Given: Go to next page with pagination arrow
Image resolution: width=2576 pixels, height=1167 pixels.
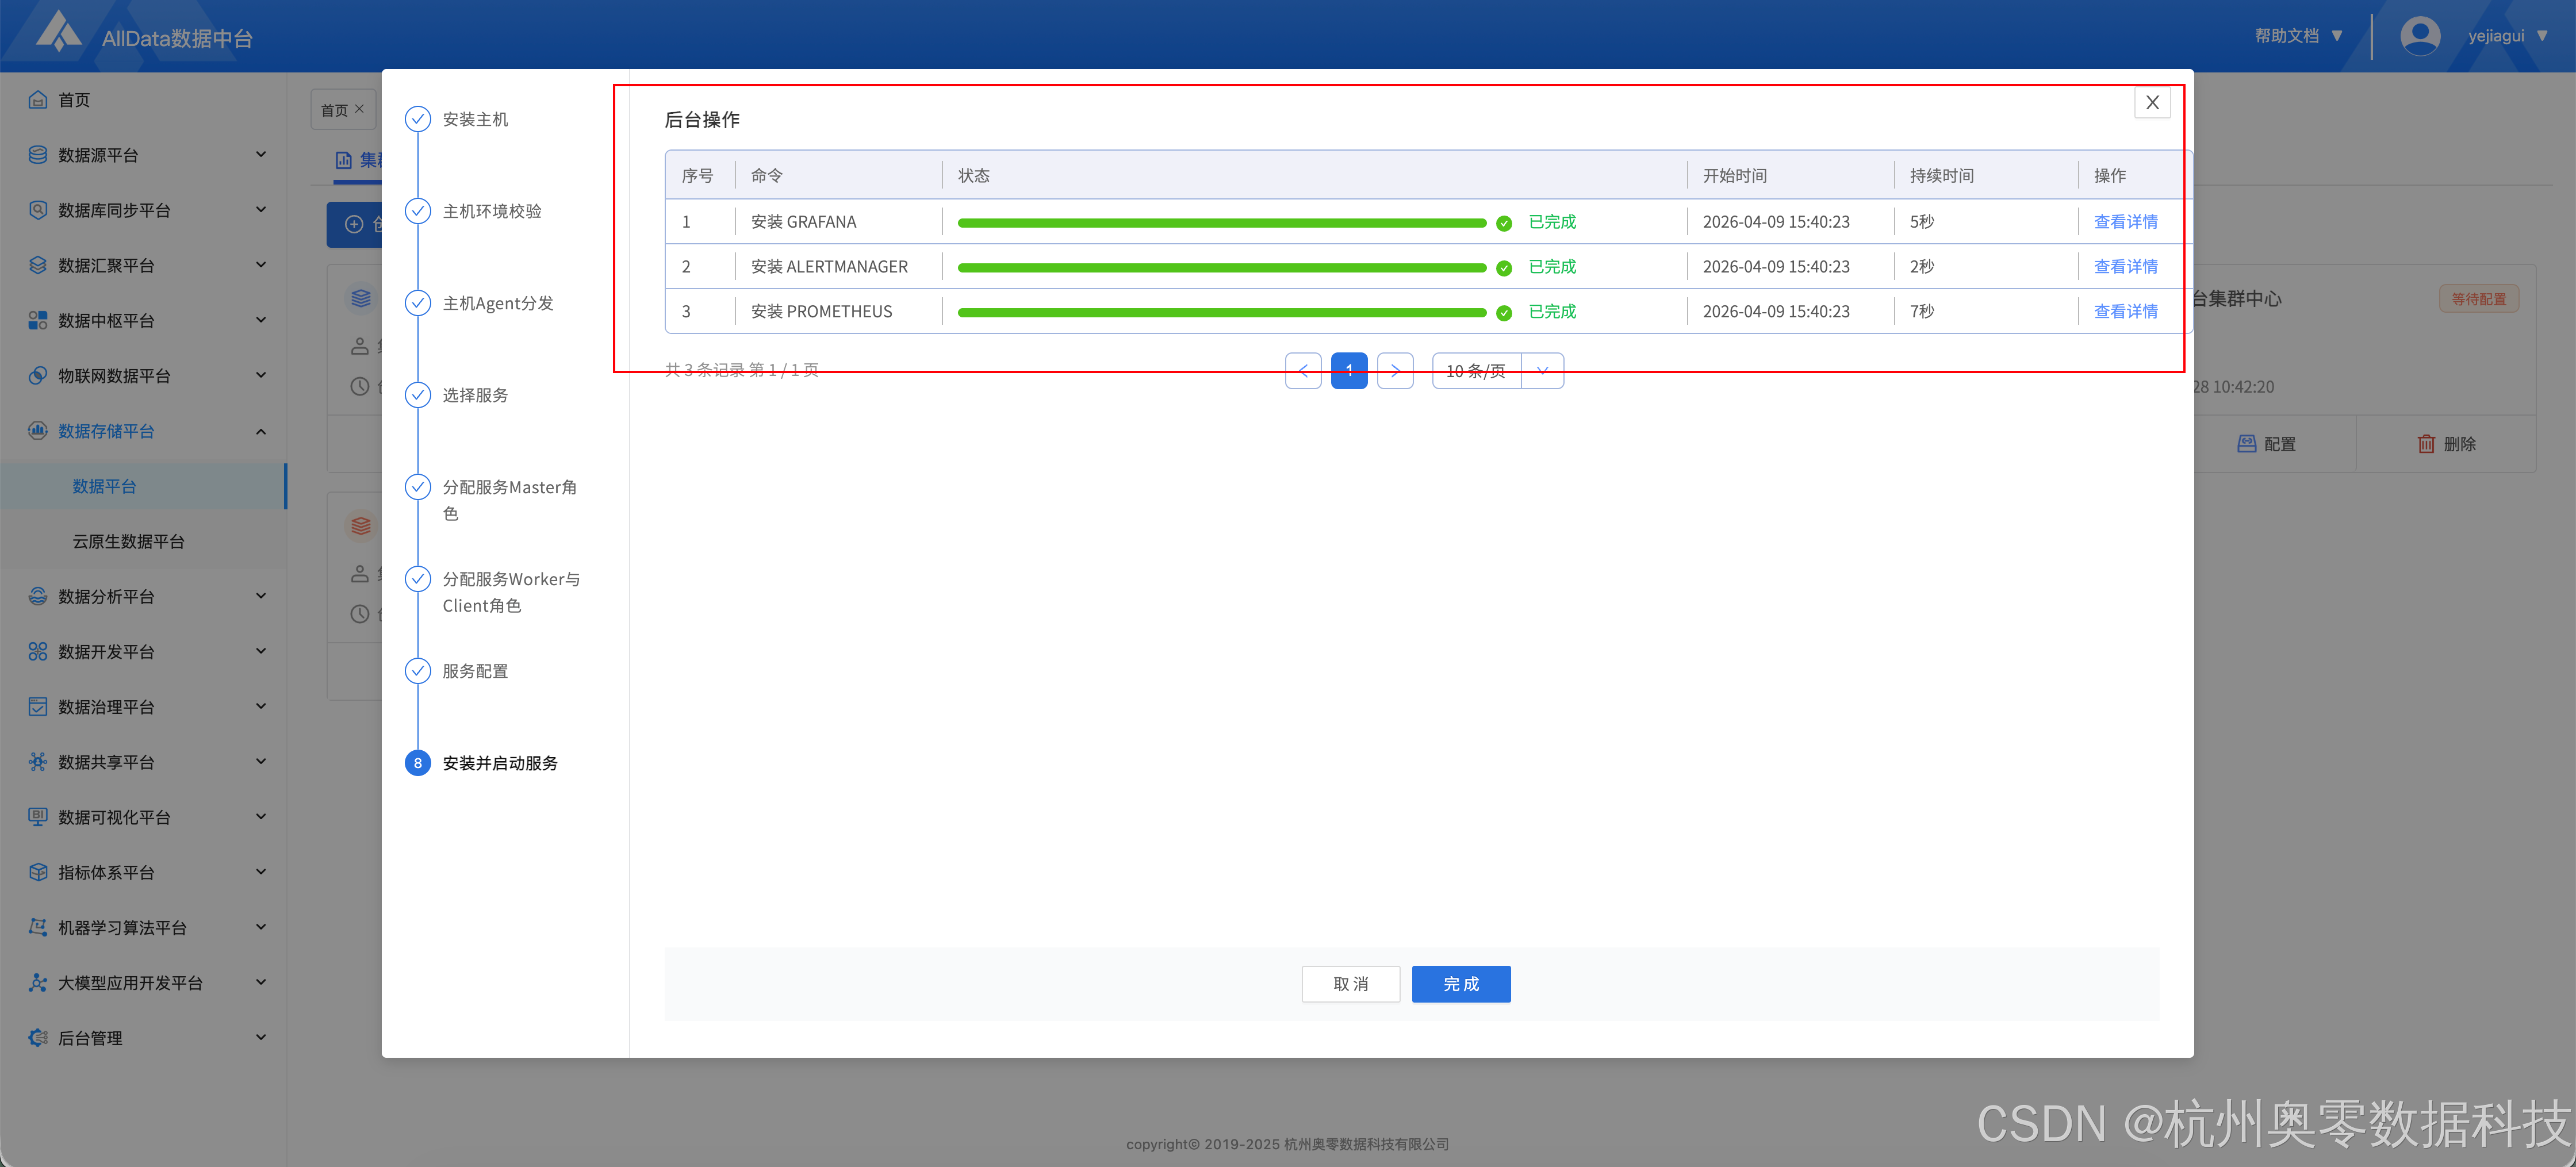Looking at the screenshot, I should pyautogui.click(x=1395, y=371).
